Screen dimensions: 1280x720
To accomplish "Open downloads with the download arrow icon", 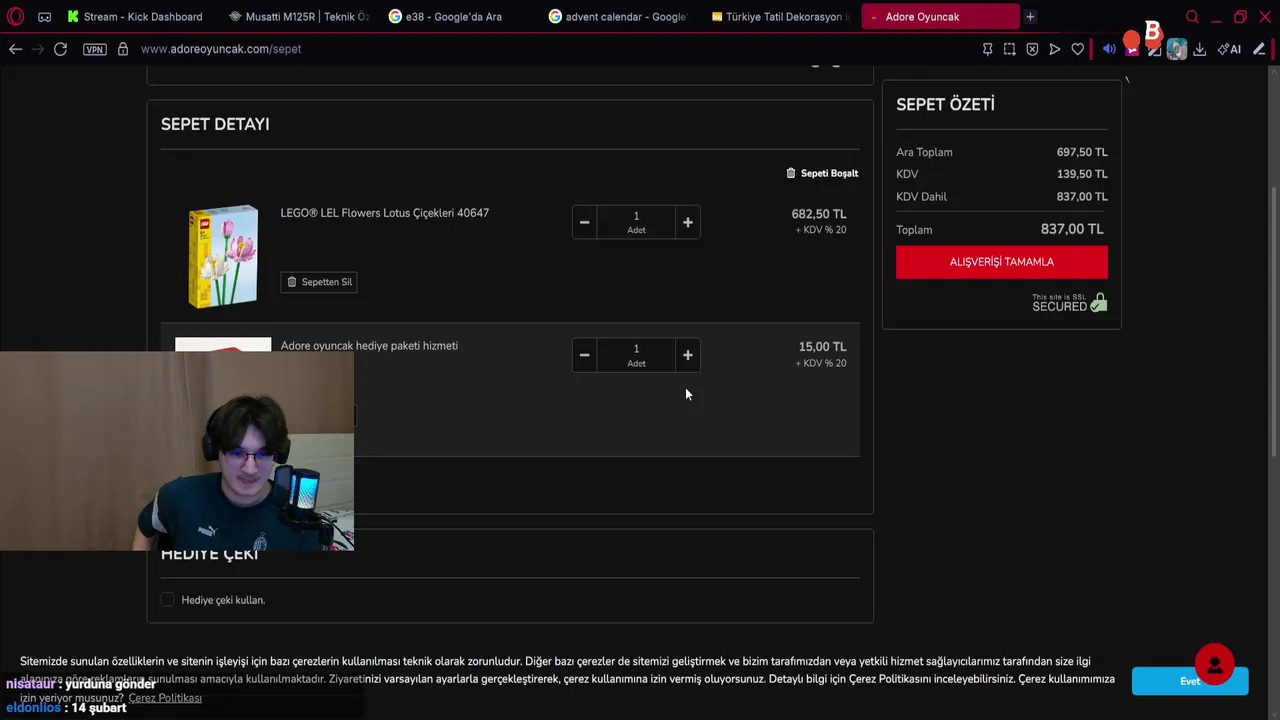I will coord(1199,49).
